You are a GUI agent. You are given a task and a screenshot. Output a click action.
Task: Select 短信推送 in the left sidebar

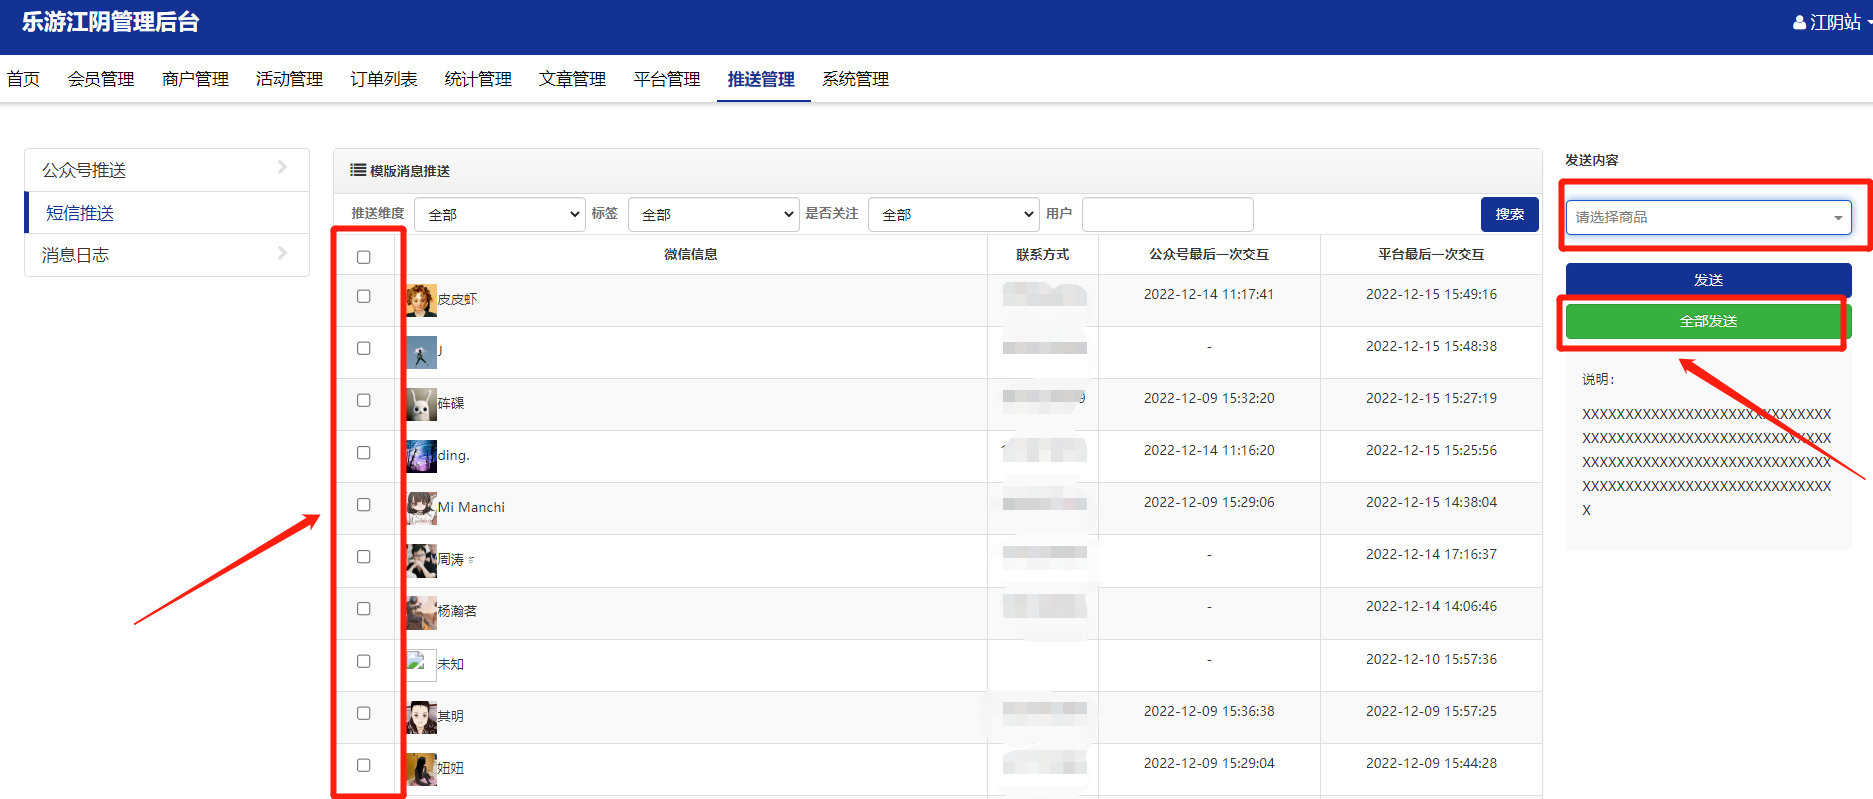click(80, 213)
